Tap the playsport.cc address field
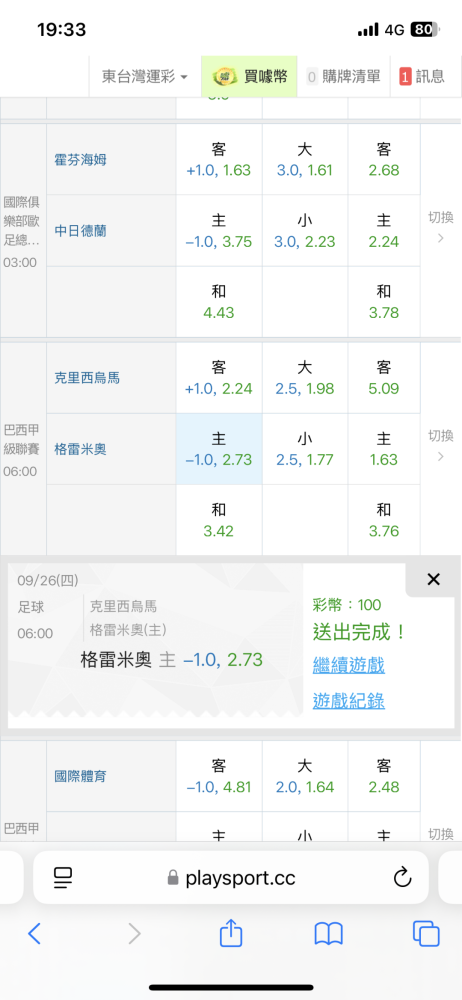The width and height of the screenshot is (462, 1000). coord(231,878)
